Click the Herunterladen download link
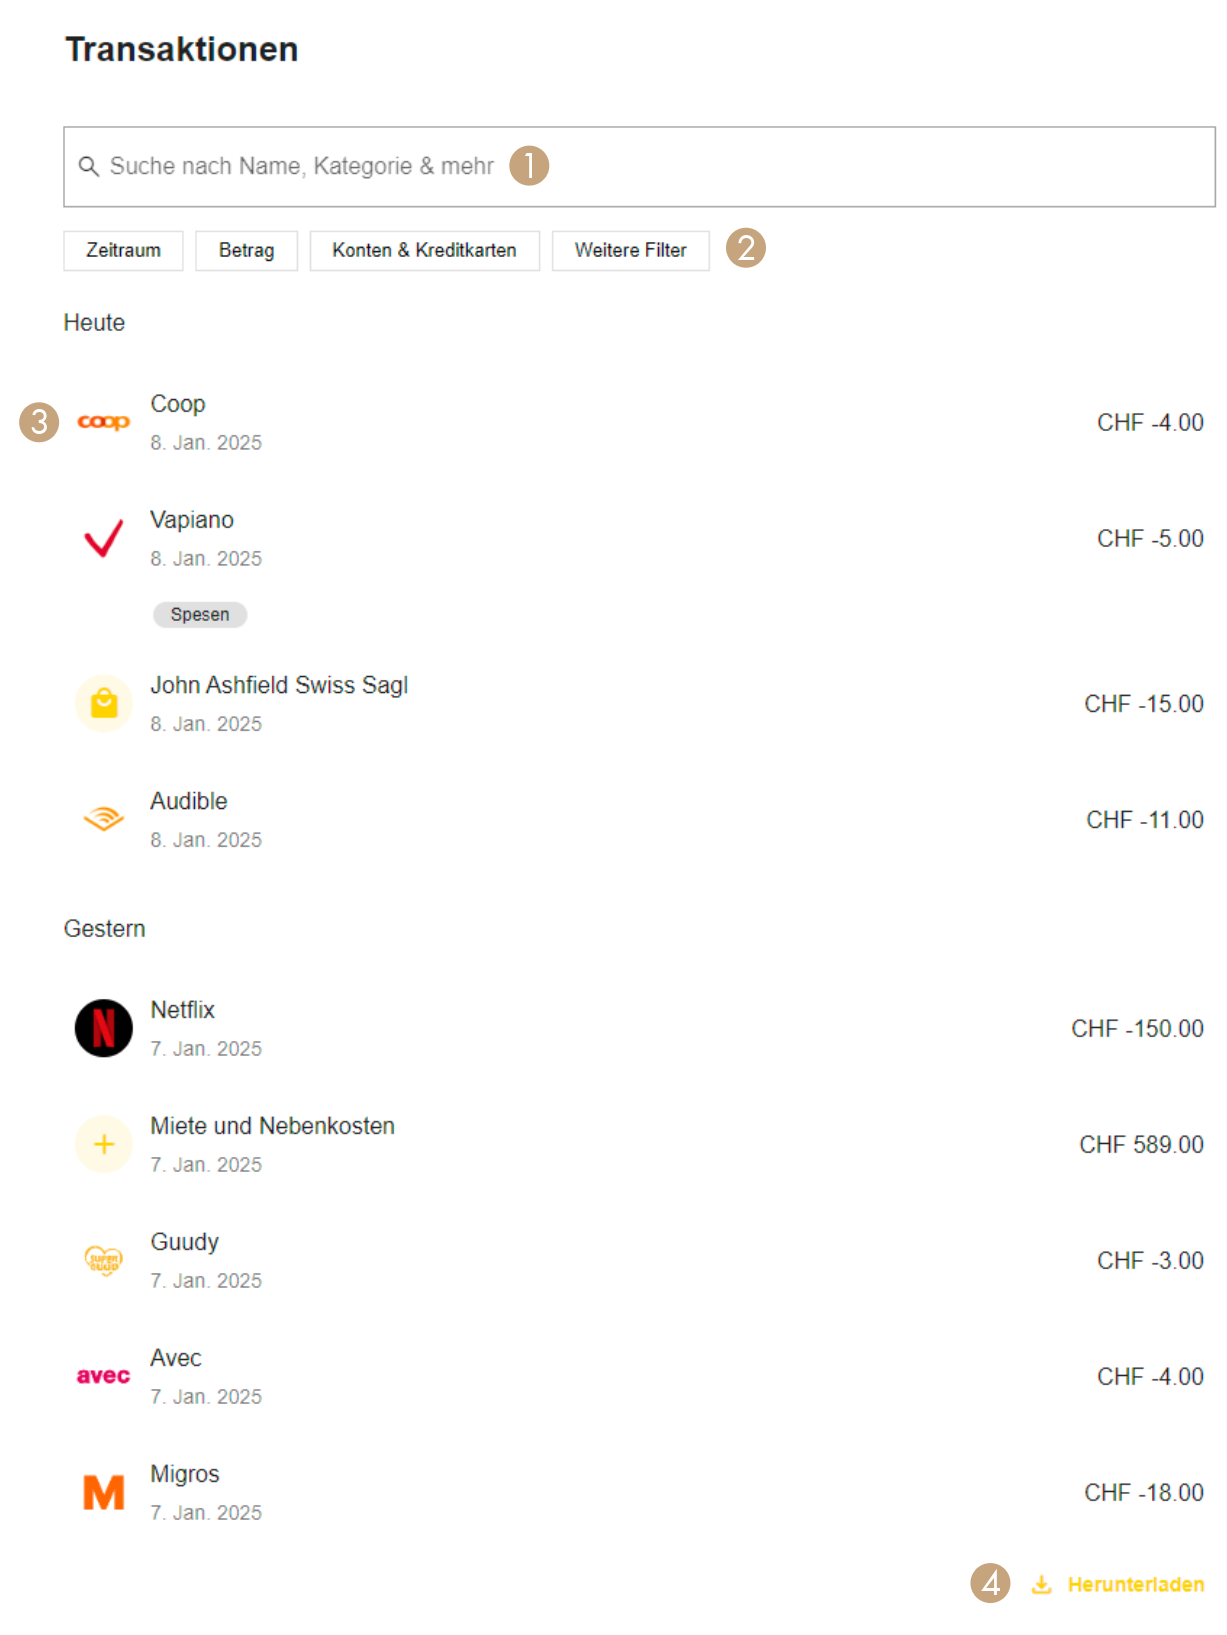This screenshot has height=1635, width=1227. pos(1118,1584)
